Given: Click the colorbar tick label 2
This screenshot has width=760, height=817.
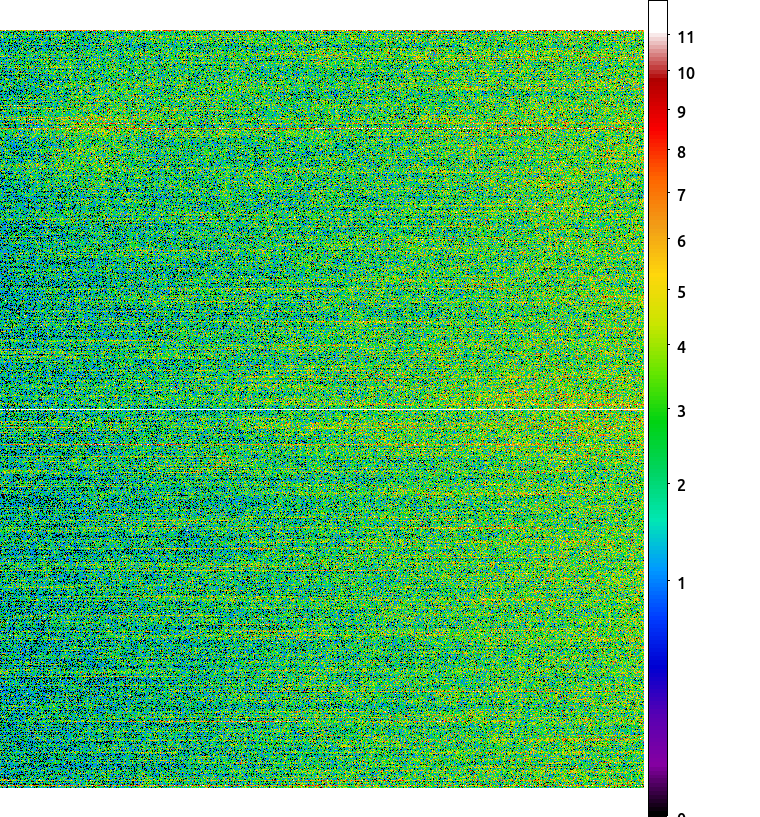Looking at the screenshot, I should pos(681,486).
